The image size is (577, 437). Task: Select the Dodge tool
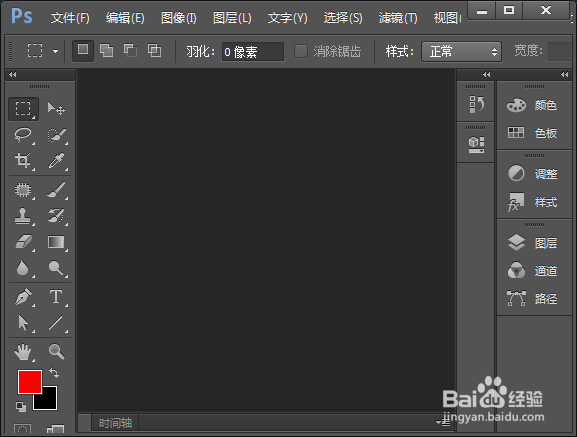(x=56, y=268)
